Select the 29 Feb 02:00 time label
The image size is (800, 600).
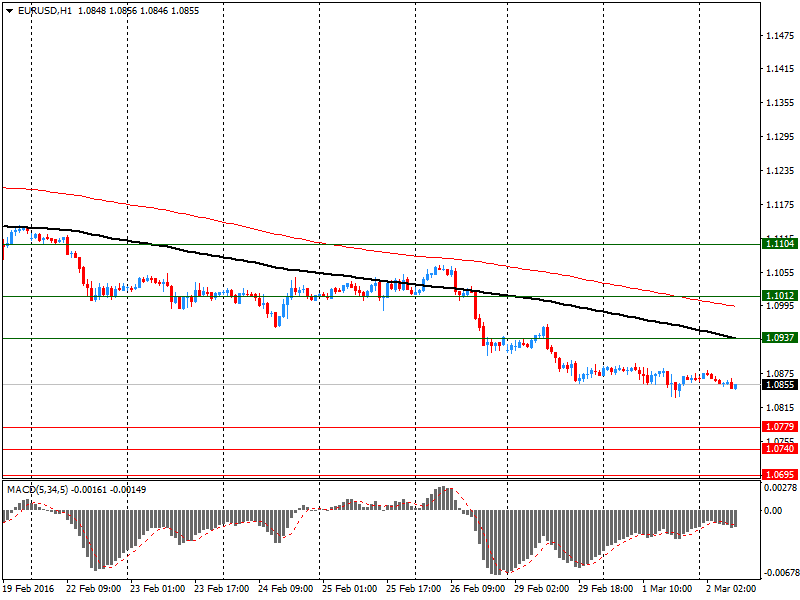[x=542, y=589]
